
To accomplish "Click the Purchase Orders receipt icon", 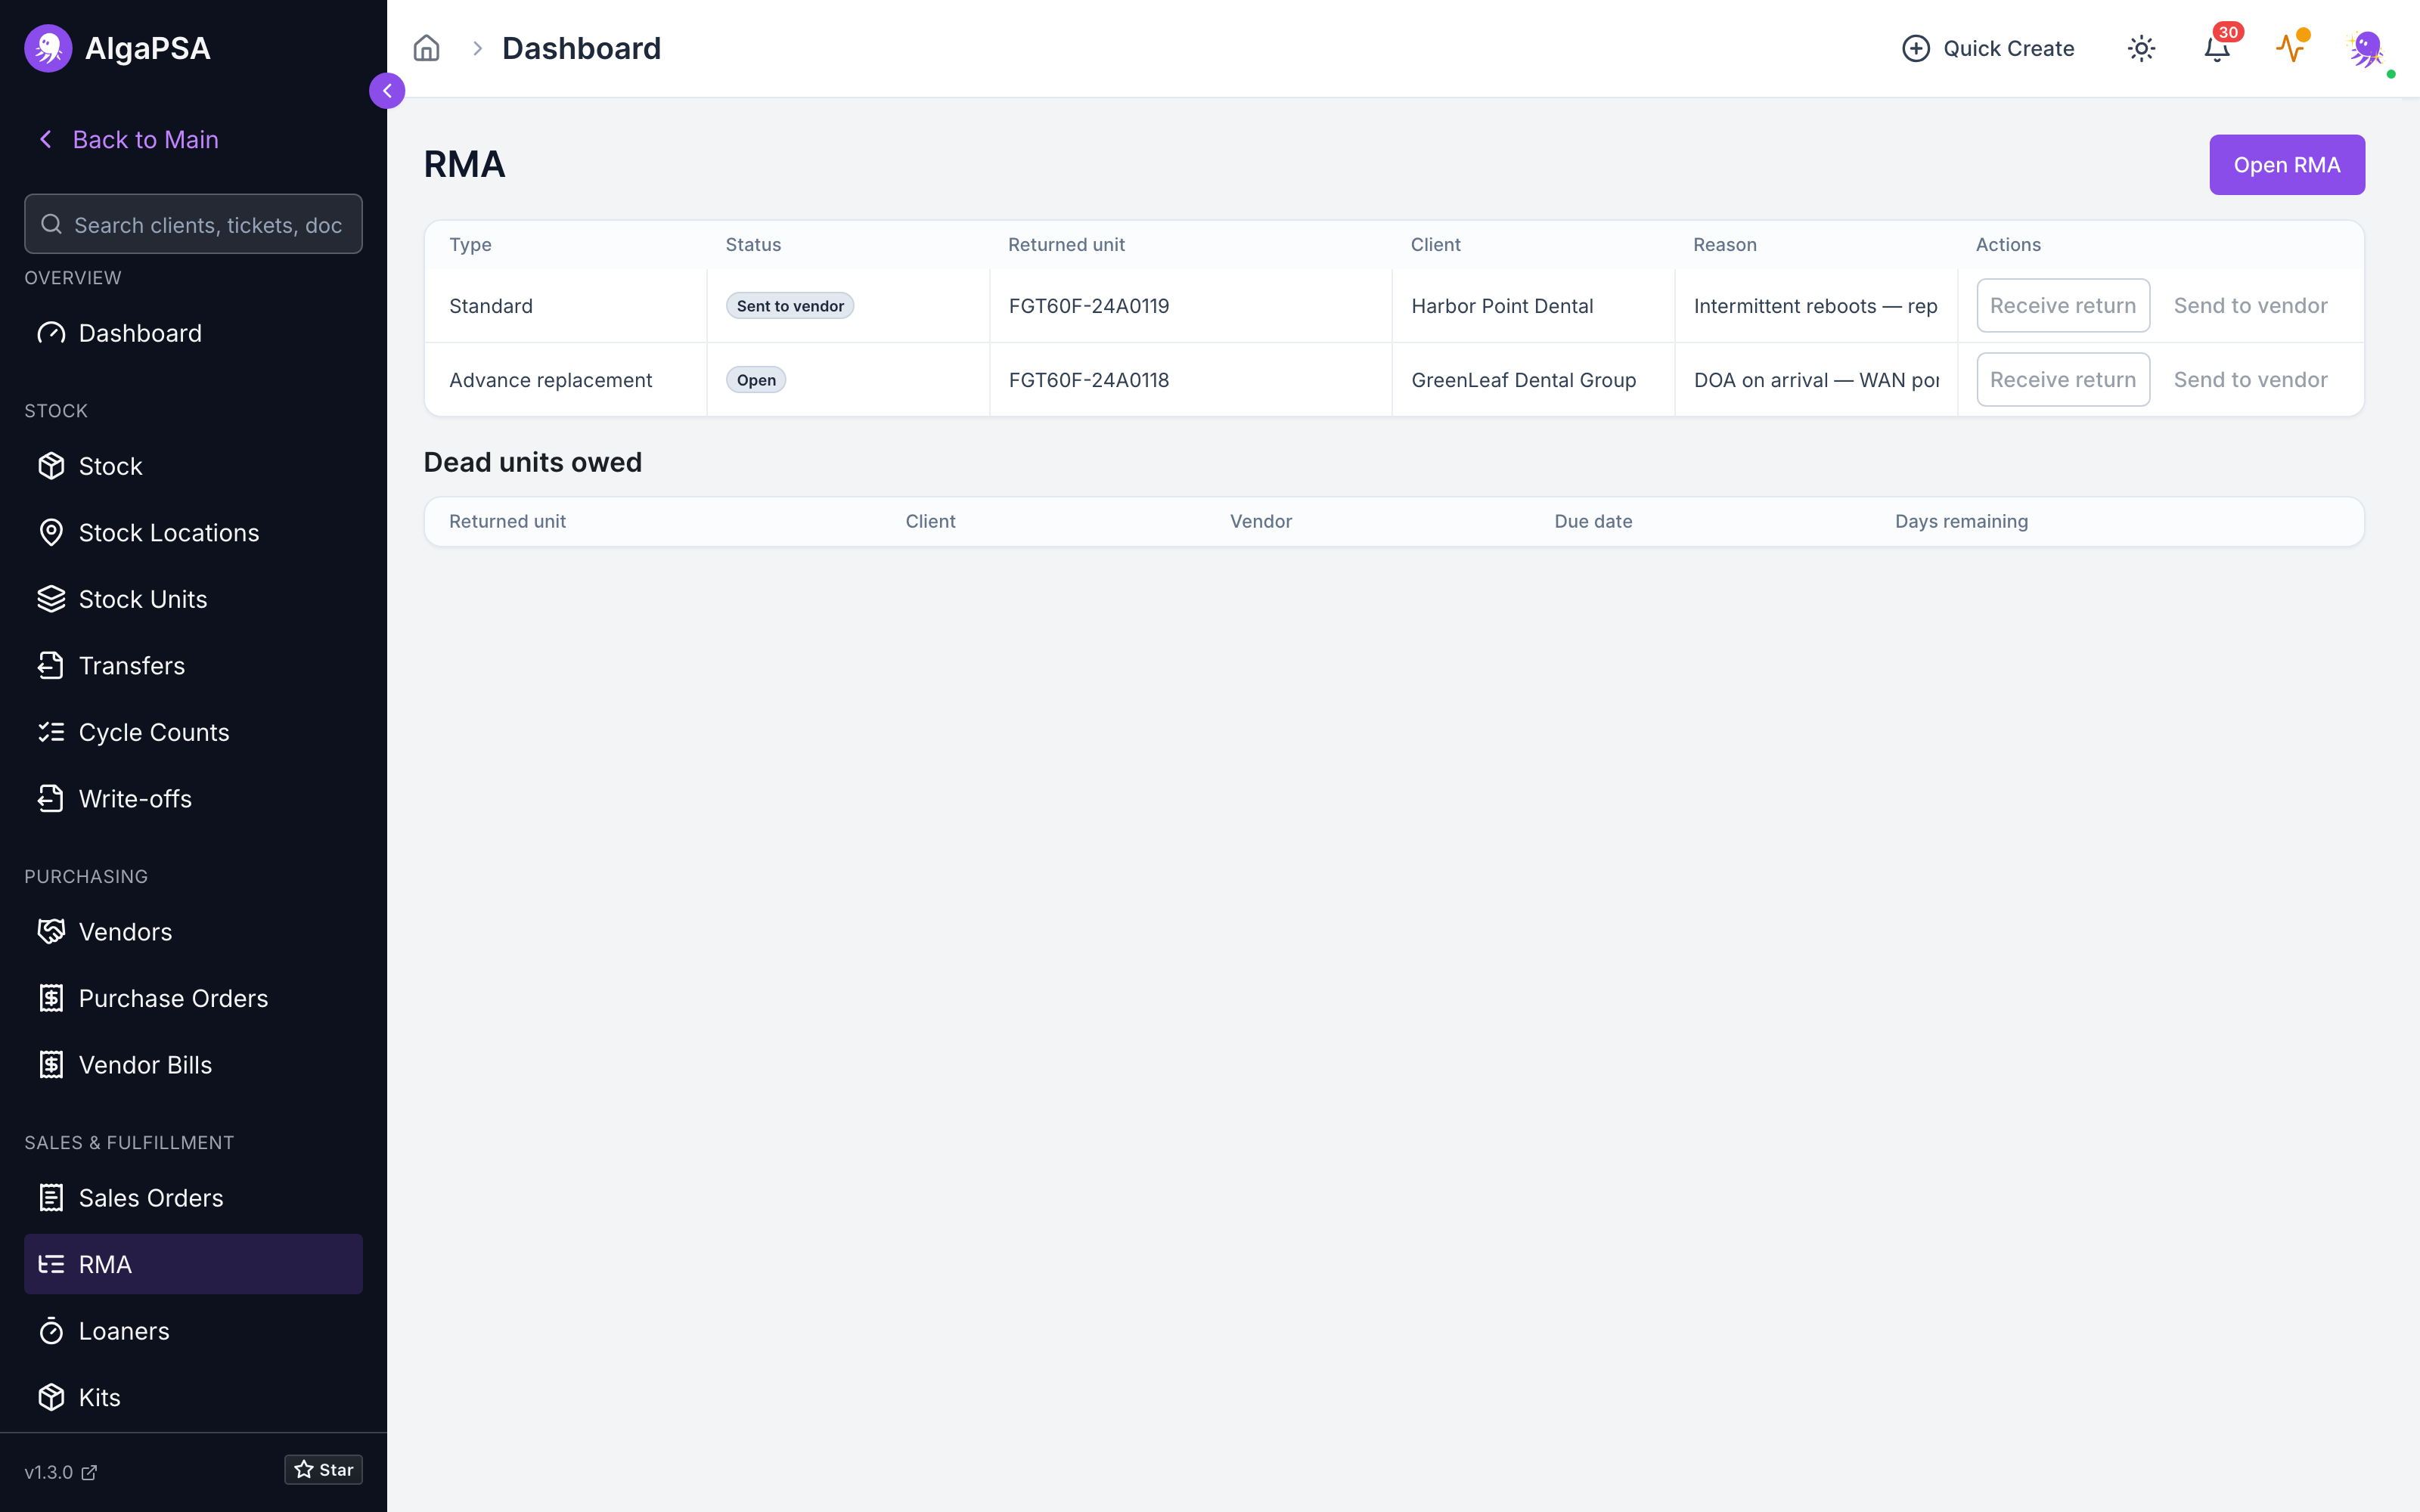I will 51,998.
